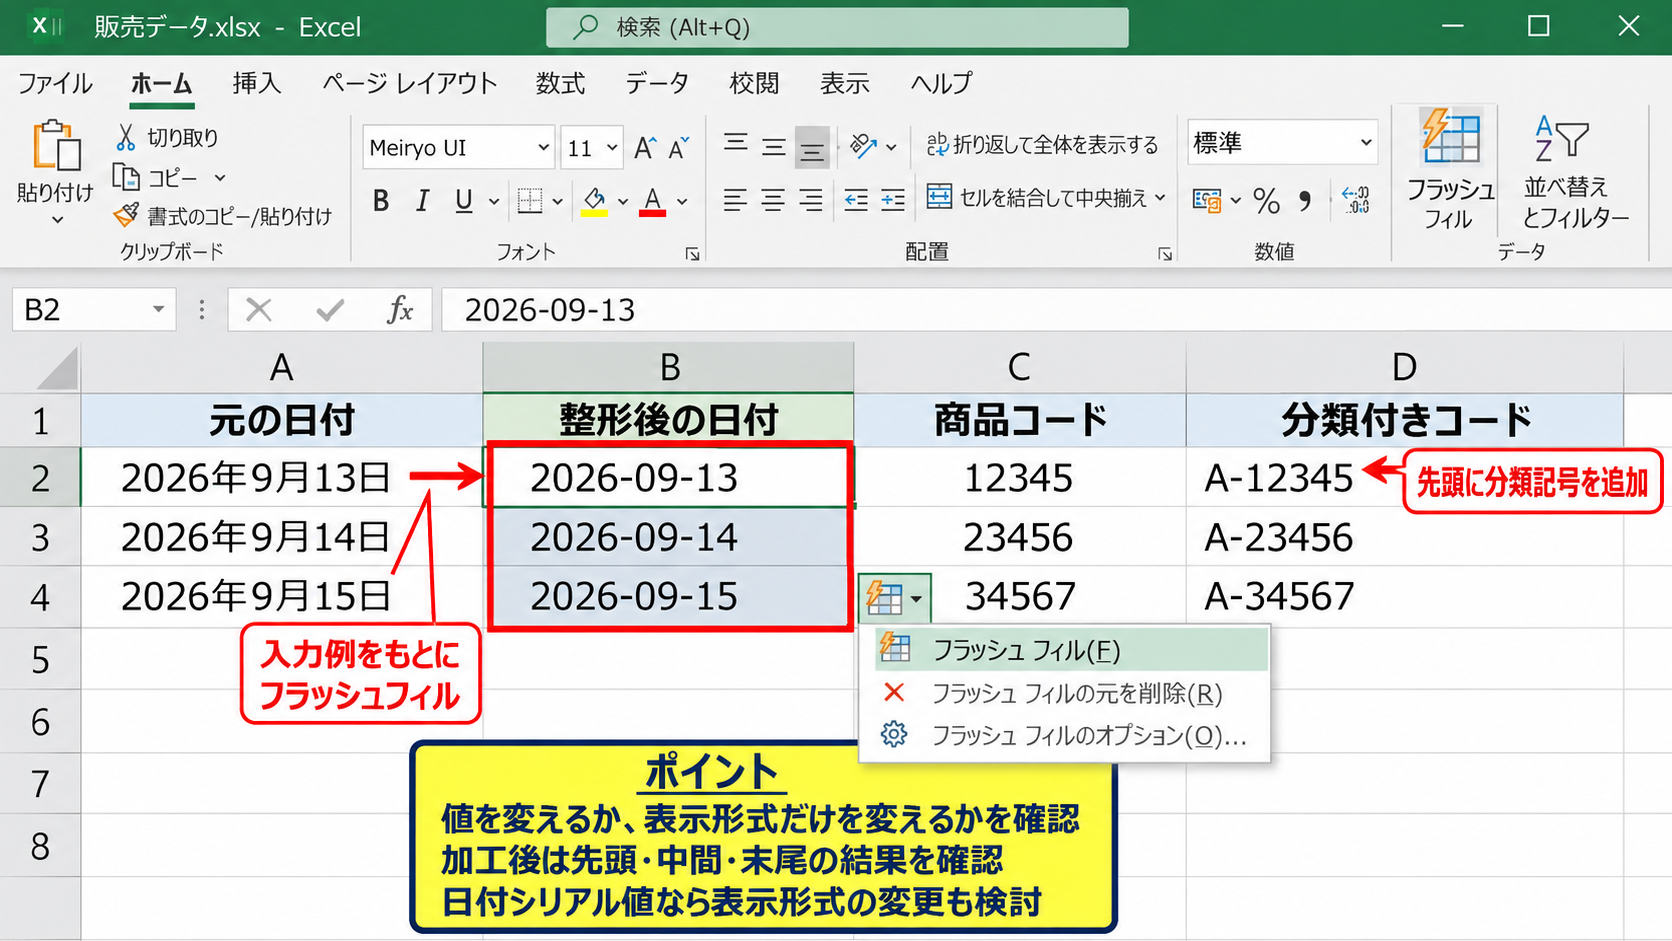
Task: Expand the Name Box dropdown arrow
Action: (158, 310)
